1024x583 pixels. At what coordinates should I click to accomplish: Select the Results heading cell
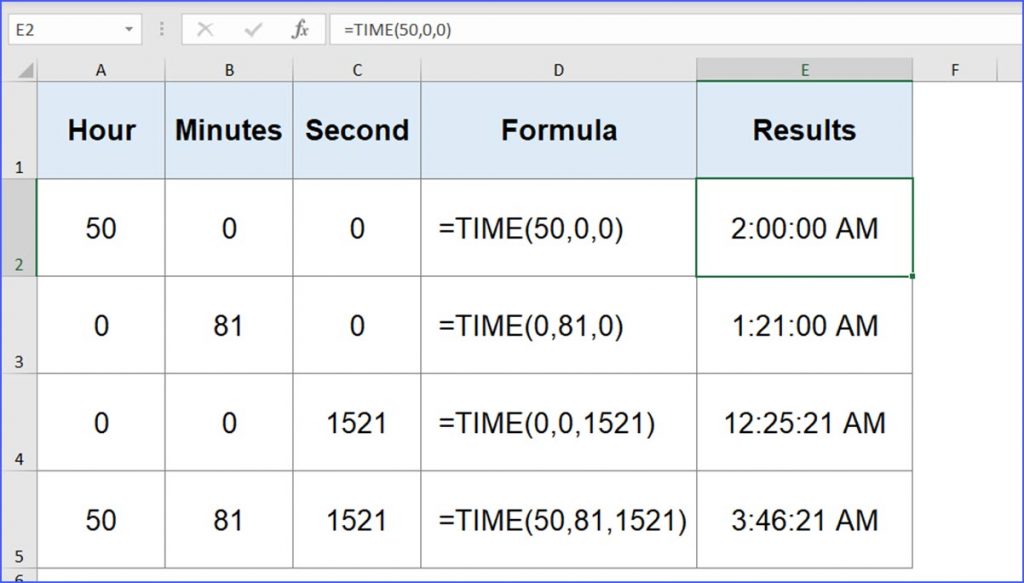[x=805, y=129]
